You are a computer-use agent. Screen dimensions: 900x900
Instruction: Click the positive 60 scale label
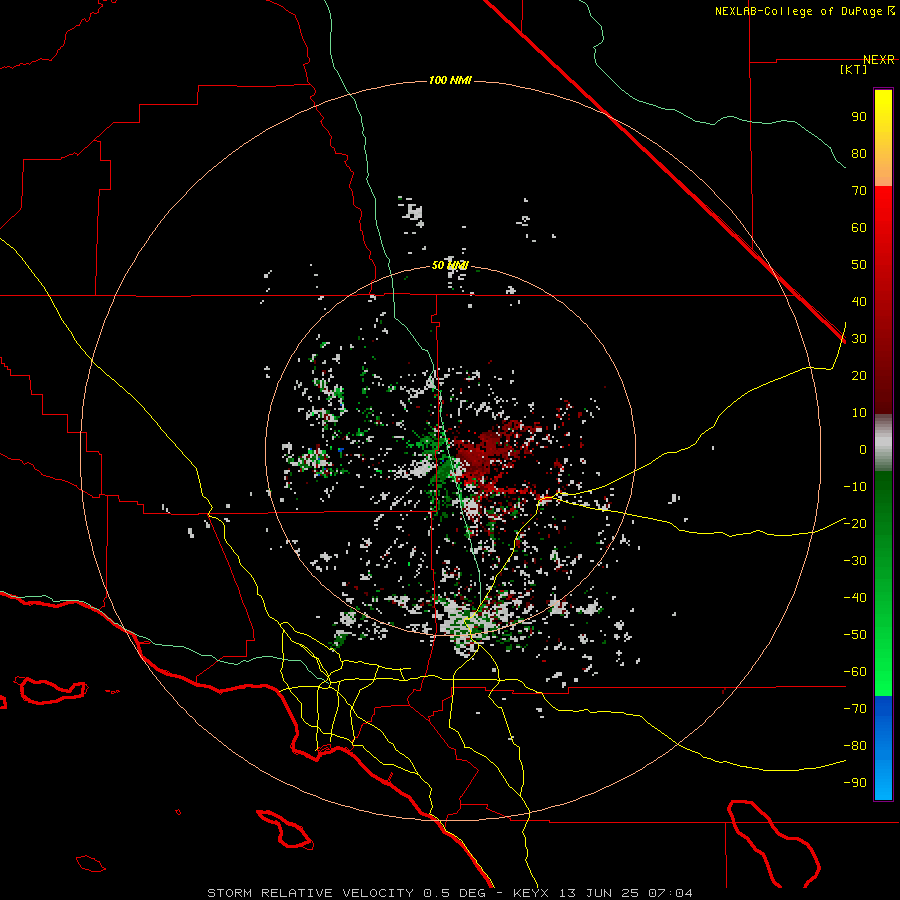click(859, 227)
